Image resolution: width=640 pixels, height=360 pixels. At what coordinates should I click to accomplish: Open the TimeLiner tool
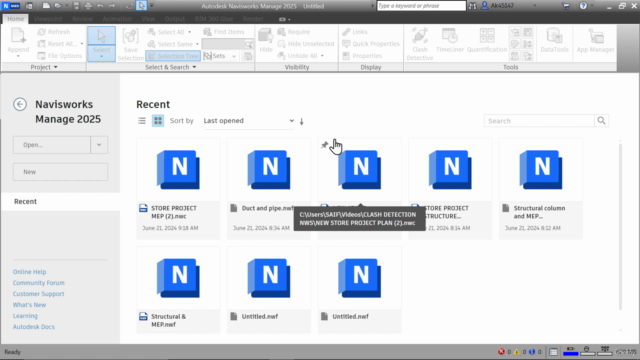[x=450, y=41]
